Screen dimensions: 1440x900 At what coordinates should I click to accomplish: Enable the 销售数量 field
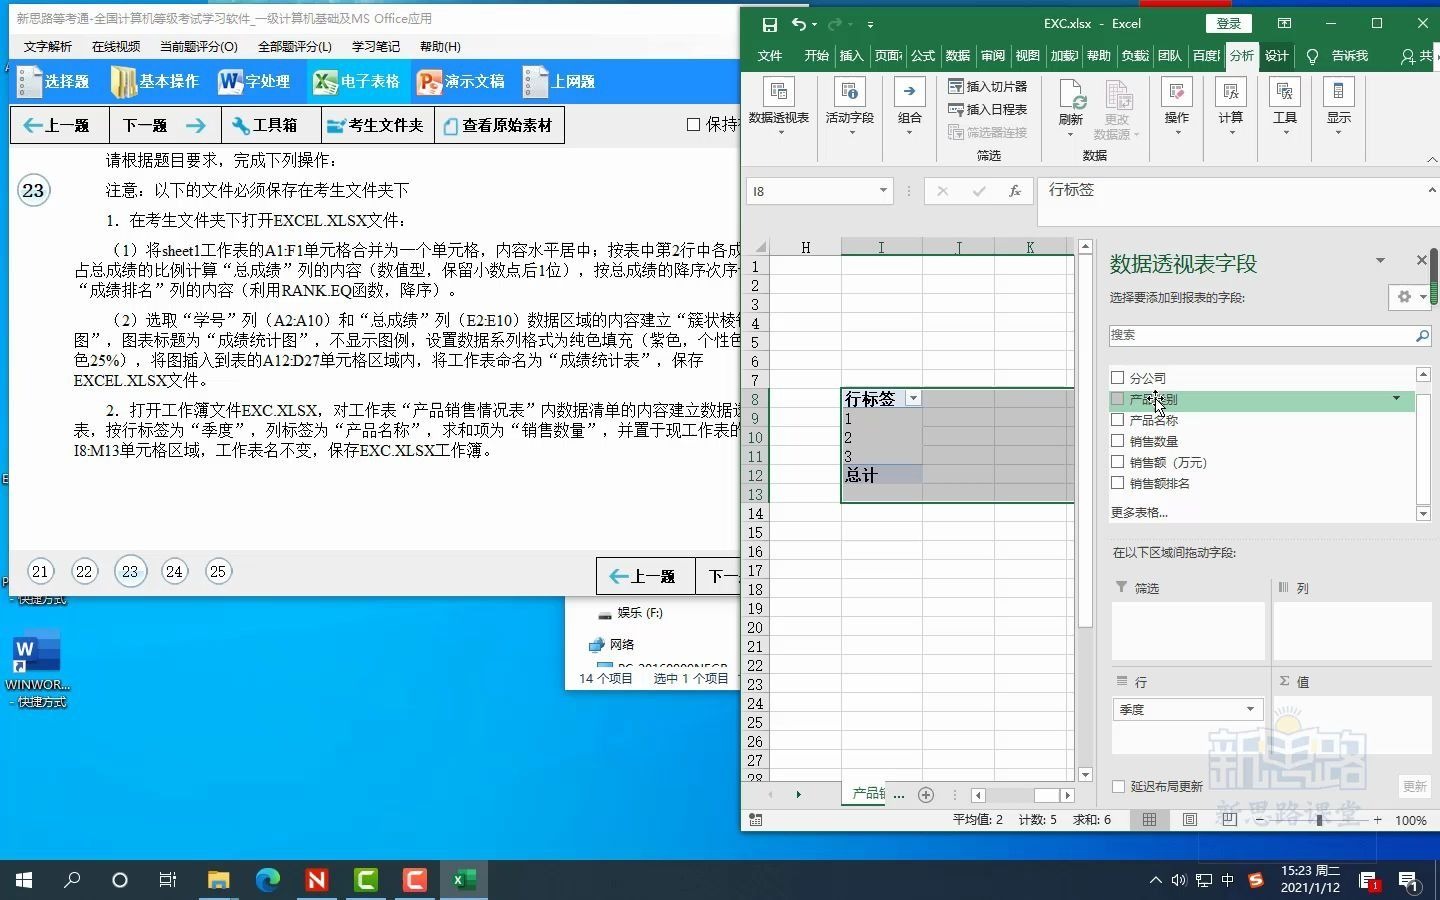tap(1117, 441)
